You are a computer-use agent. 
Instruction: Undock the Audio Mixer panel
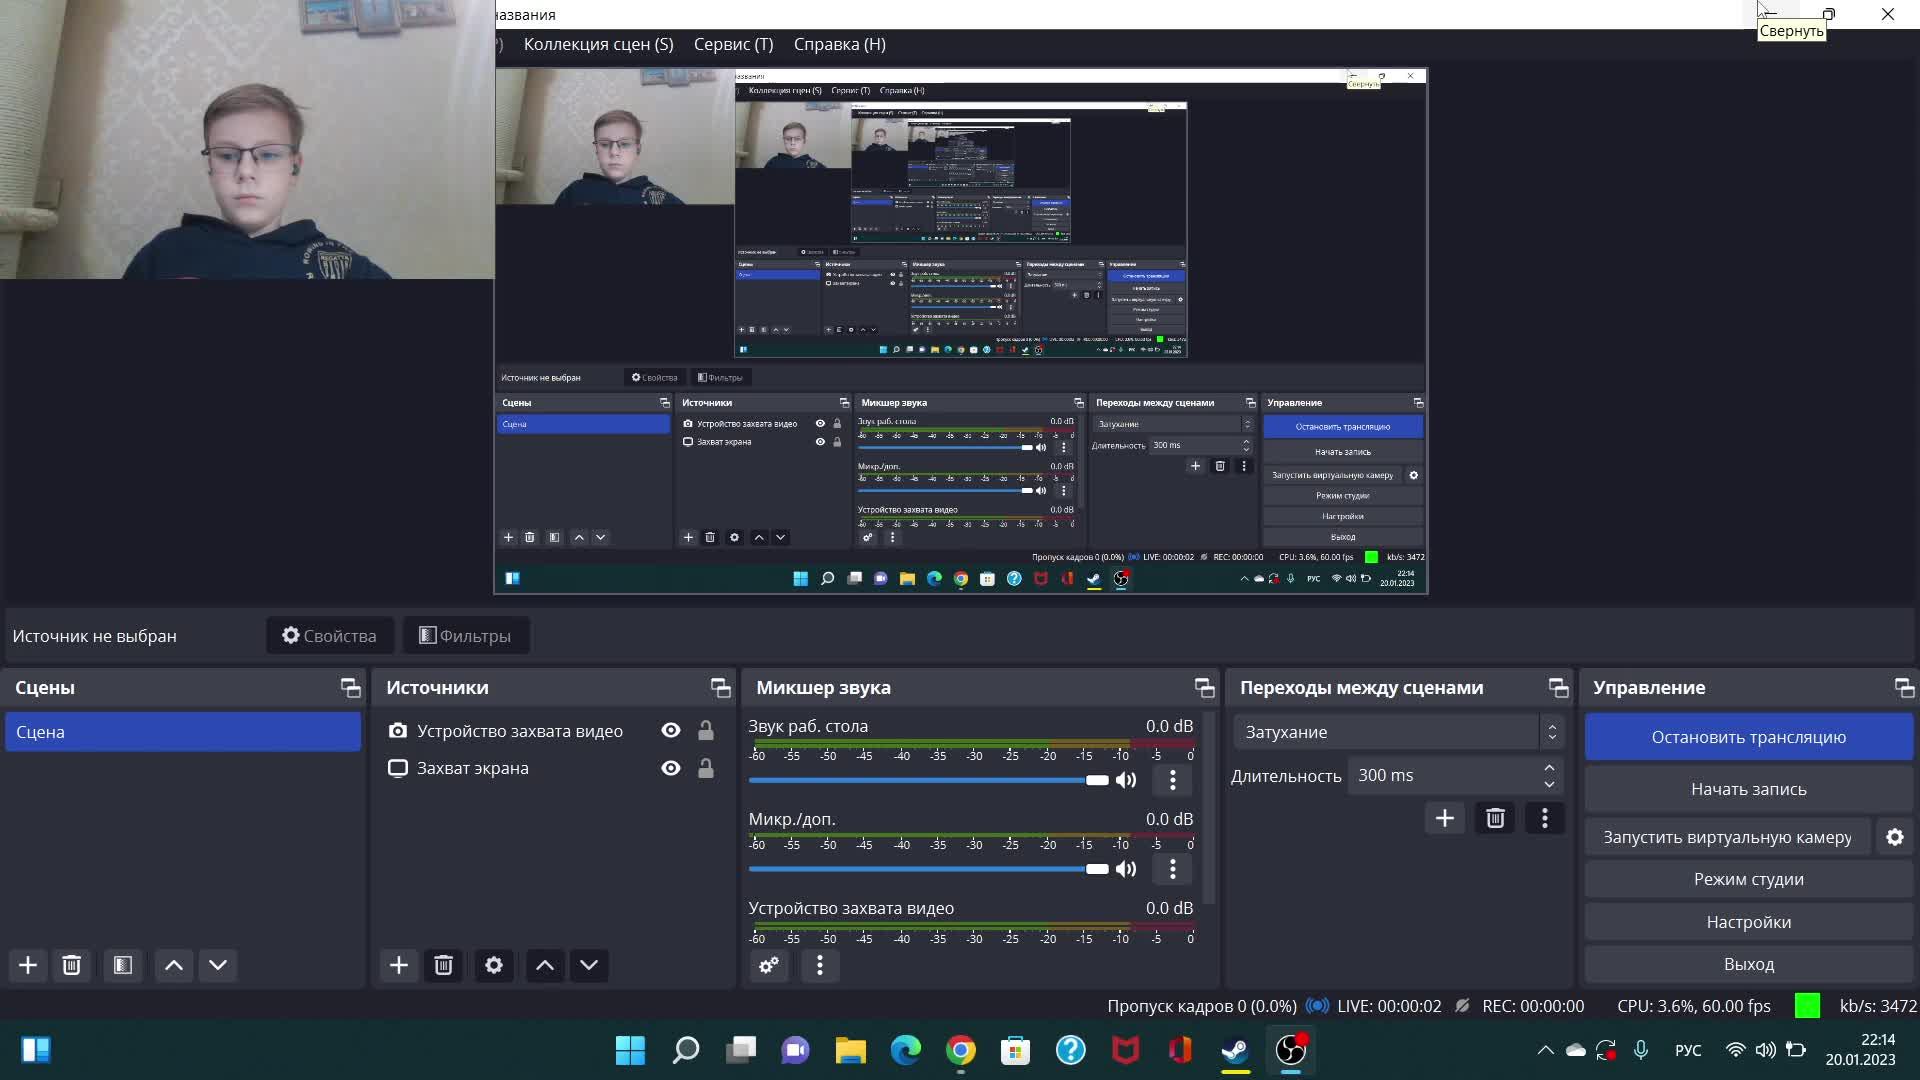1204,688
